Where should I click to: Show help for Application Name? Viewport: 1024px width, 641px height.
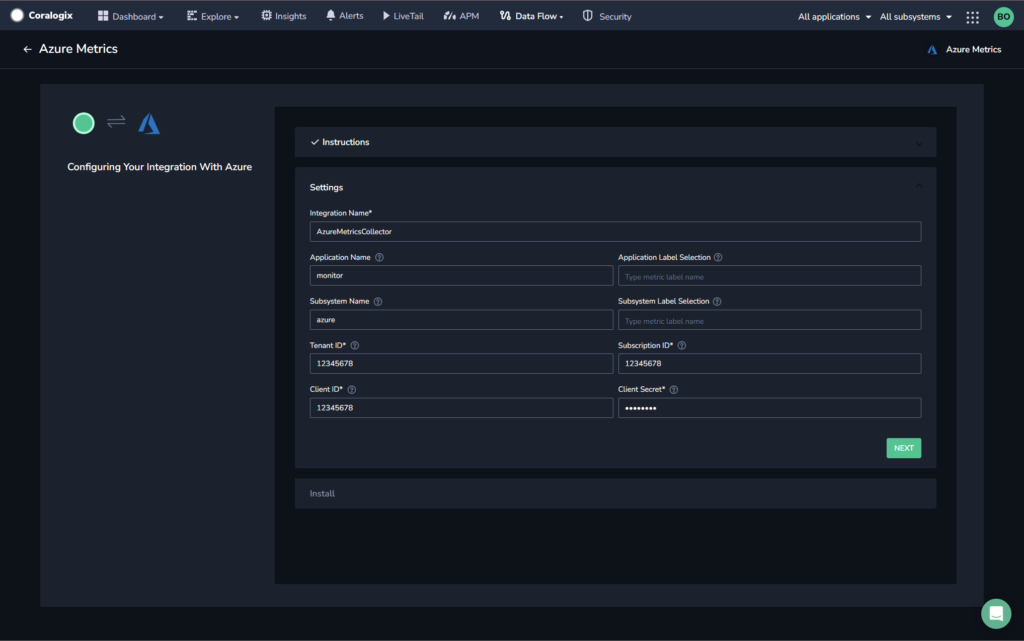tap(379, 257)
